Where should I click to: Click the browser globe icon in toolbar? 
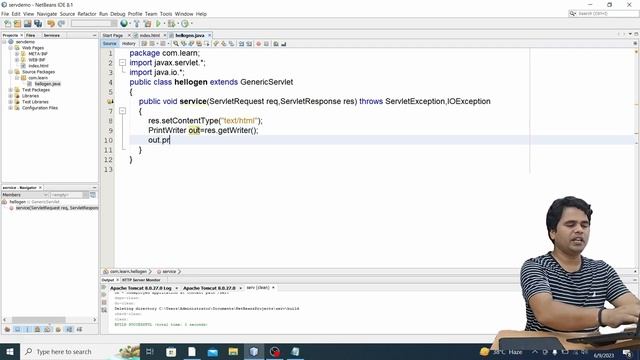pos(124,24)
